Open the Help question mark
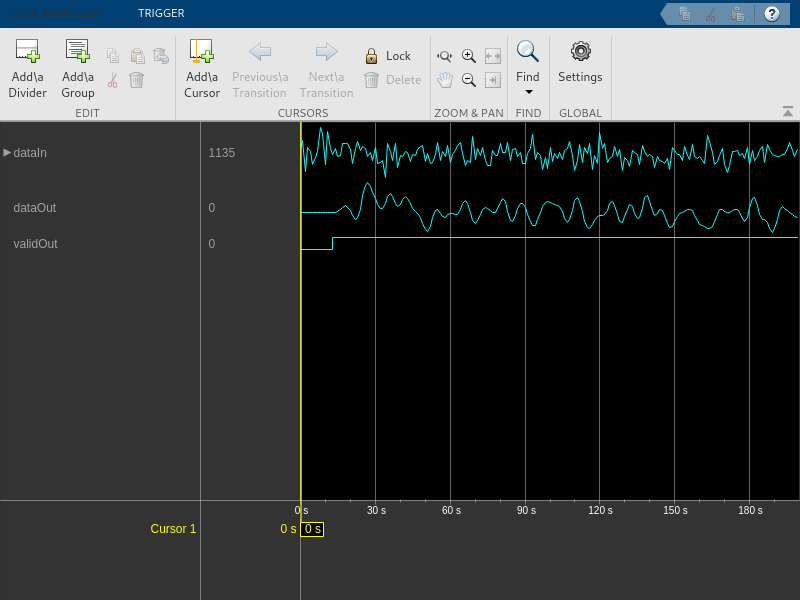 [x=772, y=14]
